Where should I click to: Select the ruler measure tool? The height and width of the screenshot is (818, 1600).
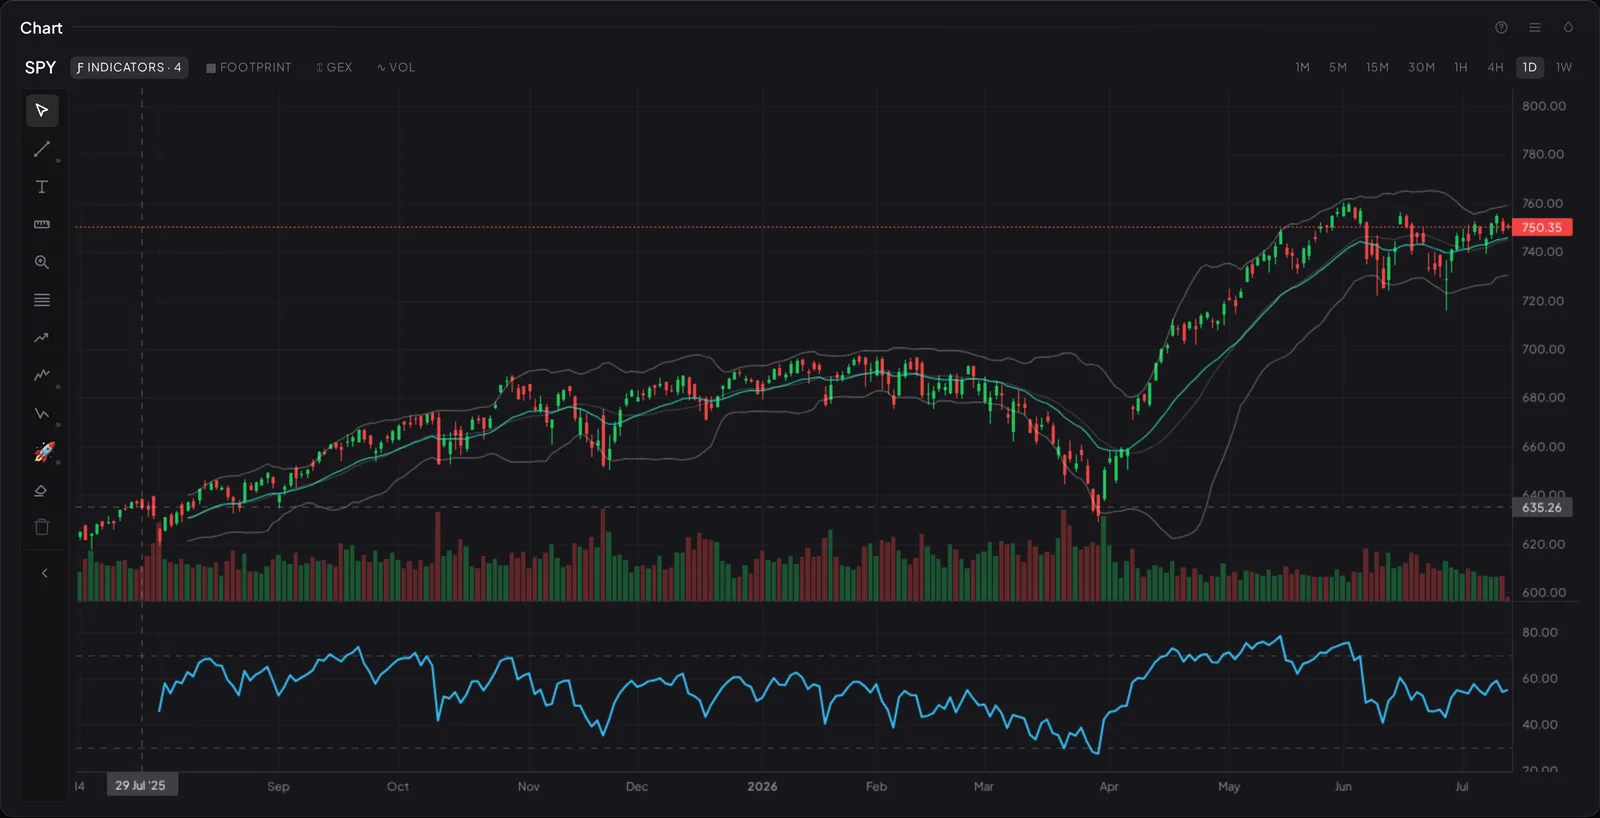pos(42,224)
